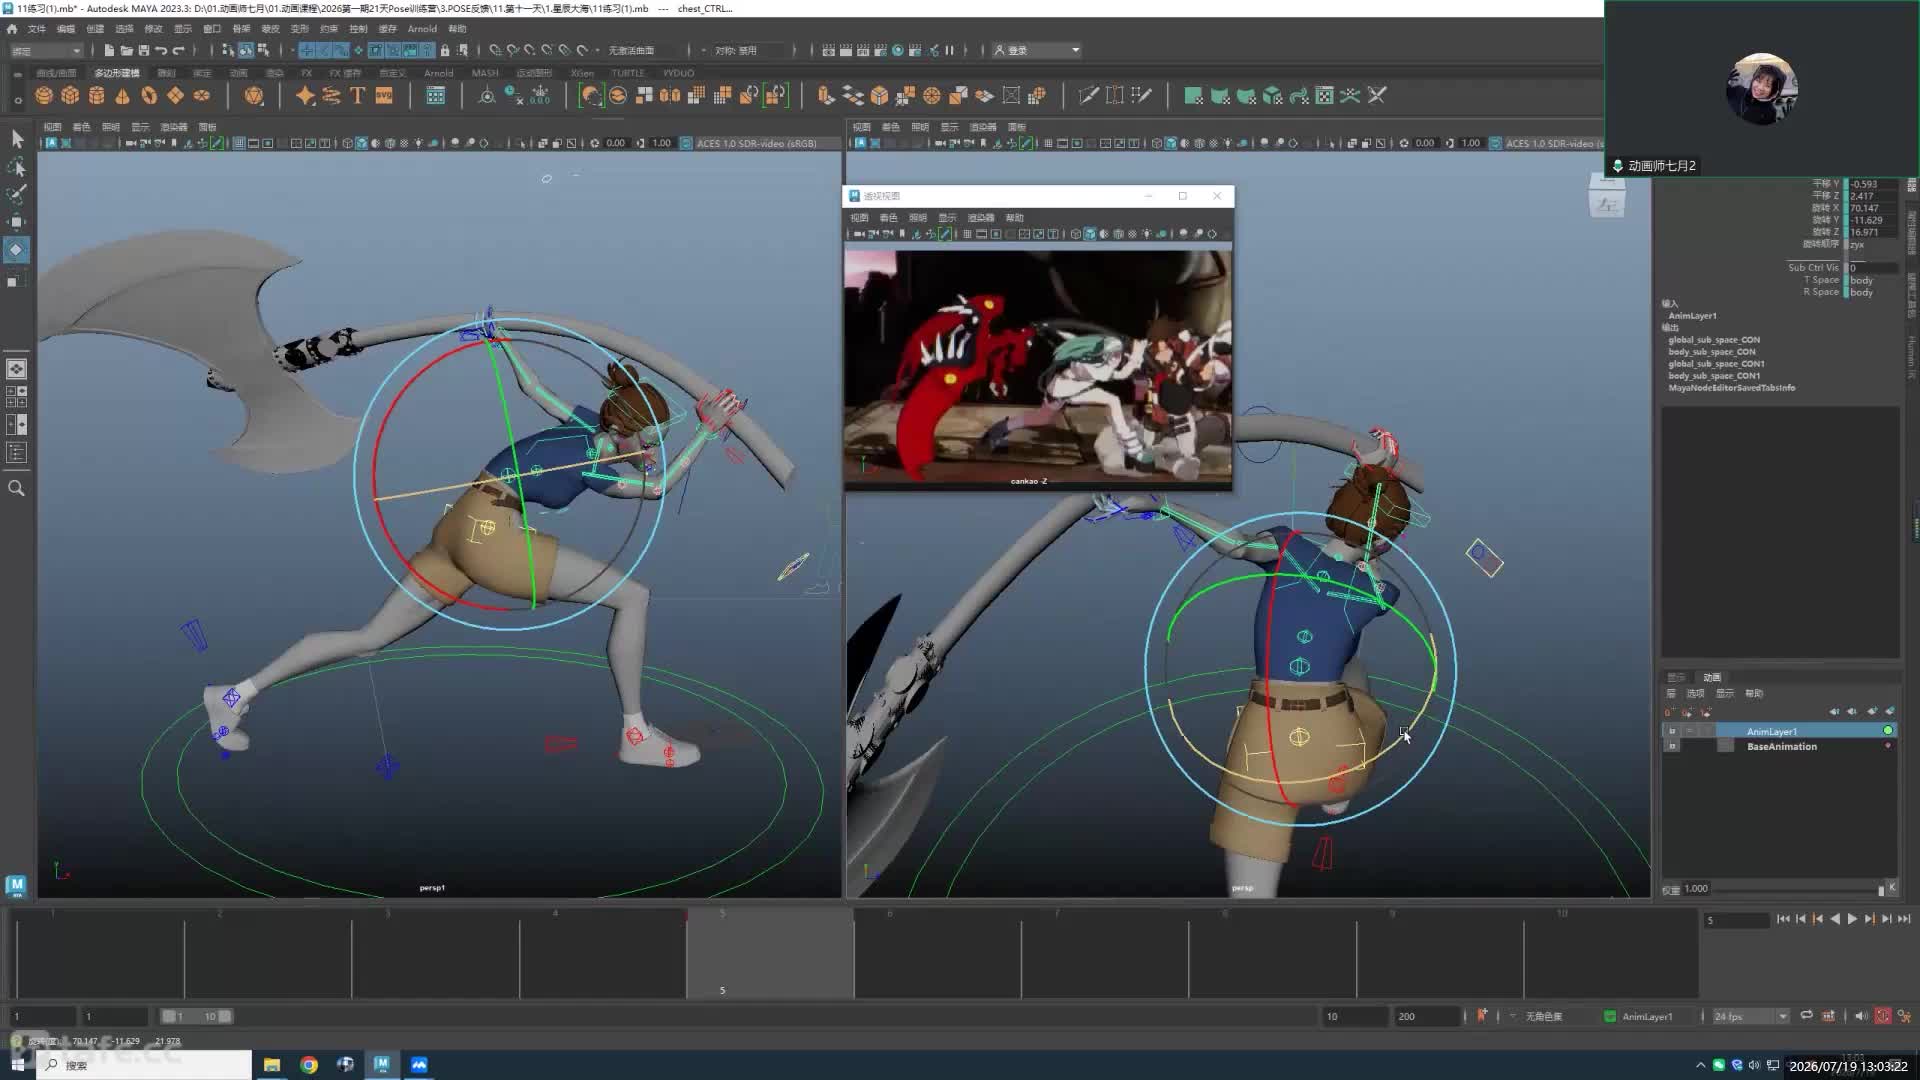Toggle Auto Key with the red key button
Screen dimensions: 1920x1080
pos(1883,1016)
